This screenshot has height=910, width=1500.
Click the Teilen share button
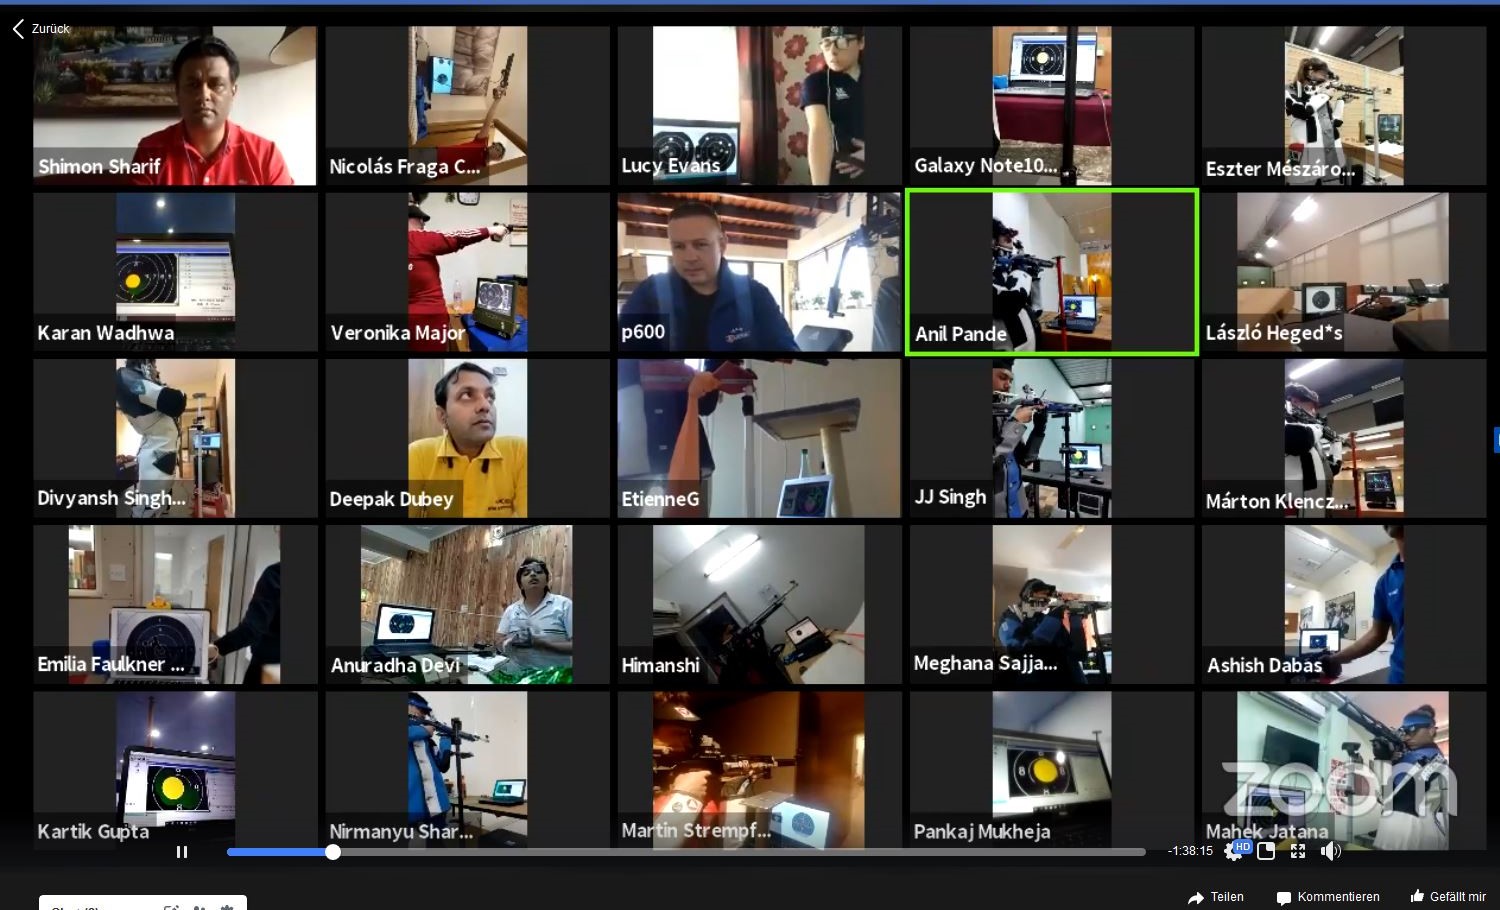[1216, 897]
